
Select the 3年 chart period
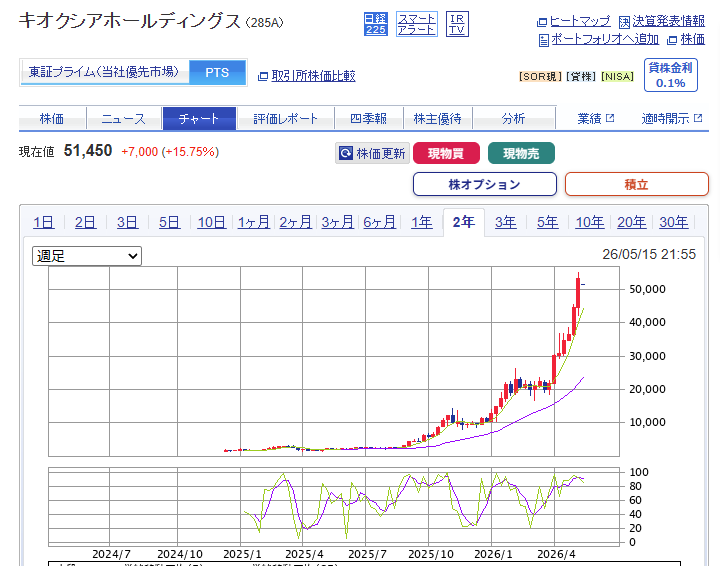[506, 222]
